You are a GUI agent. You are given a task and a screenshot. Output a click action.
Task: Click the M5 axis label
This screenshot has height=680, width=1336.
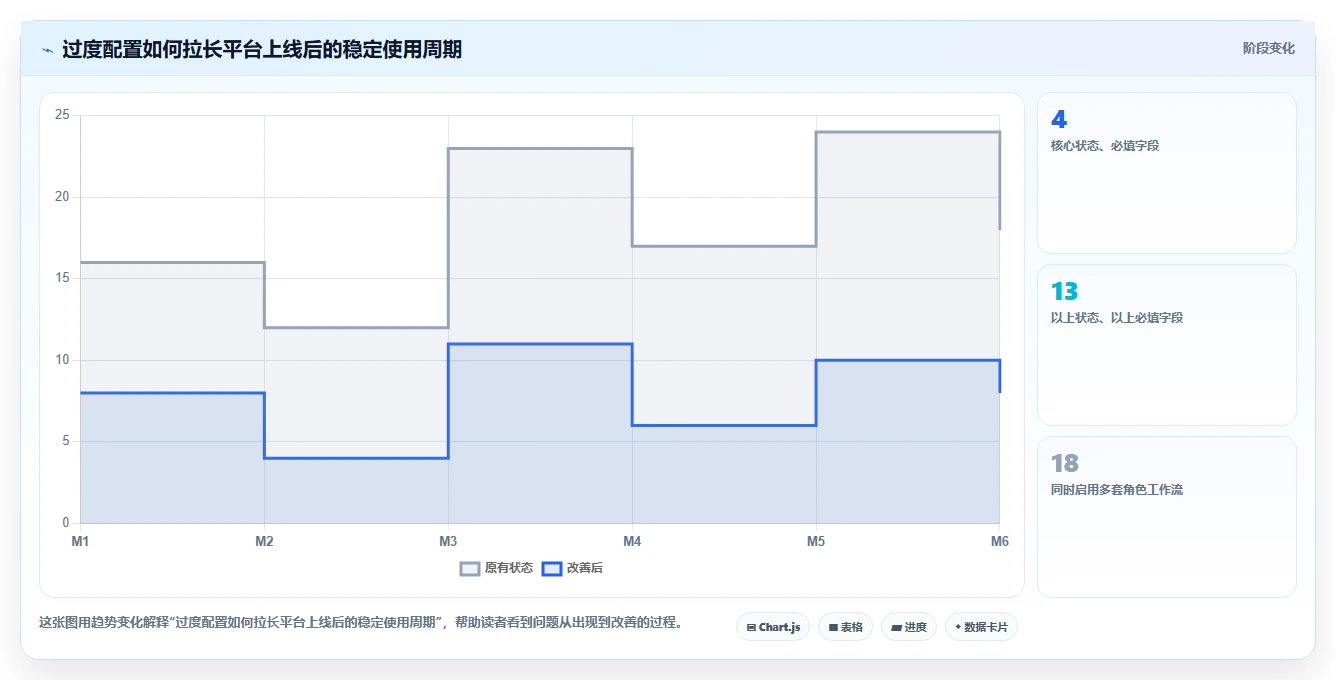[816, 541]
